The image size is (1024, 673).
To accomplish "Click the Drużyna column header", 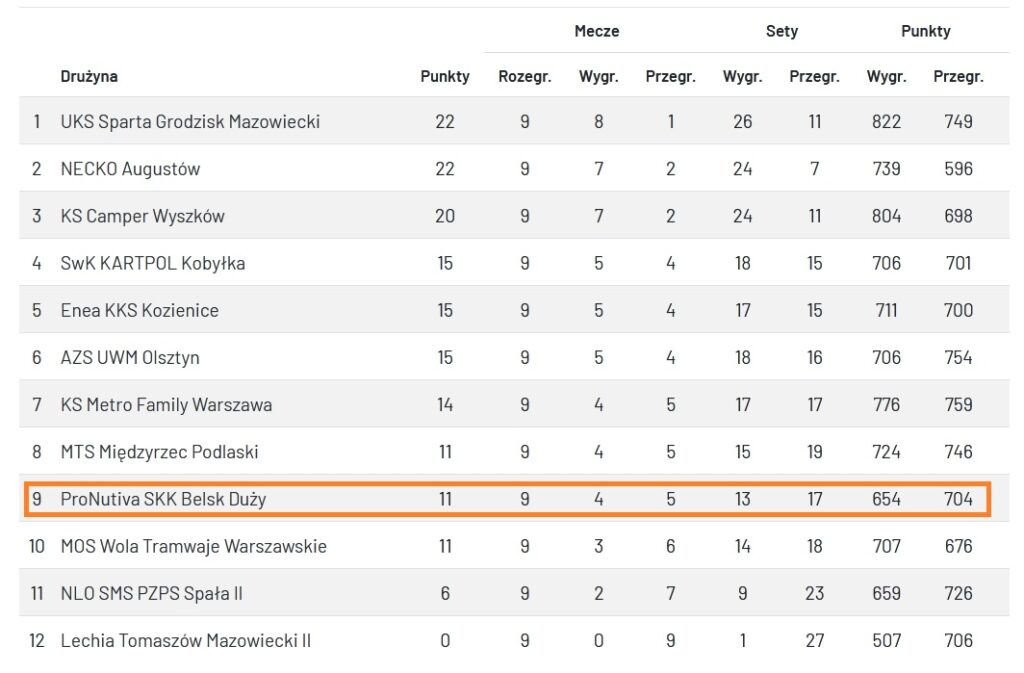I will click(89, 76).
